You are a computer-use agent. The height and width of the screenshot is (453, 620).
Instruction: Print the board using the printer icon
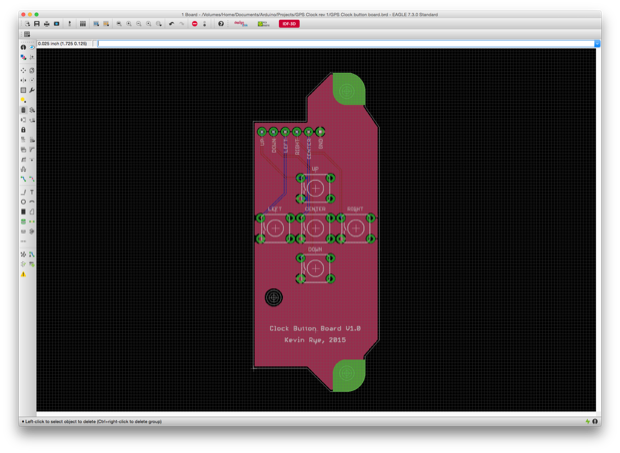click(x=47, y=24)
